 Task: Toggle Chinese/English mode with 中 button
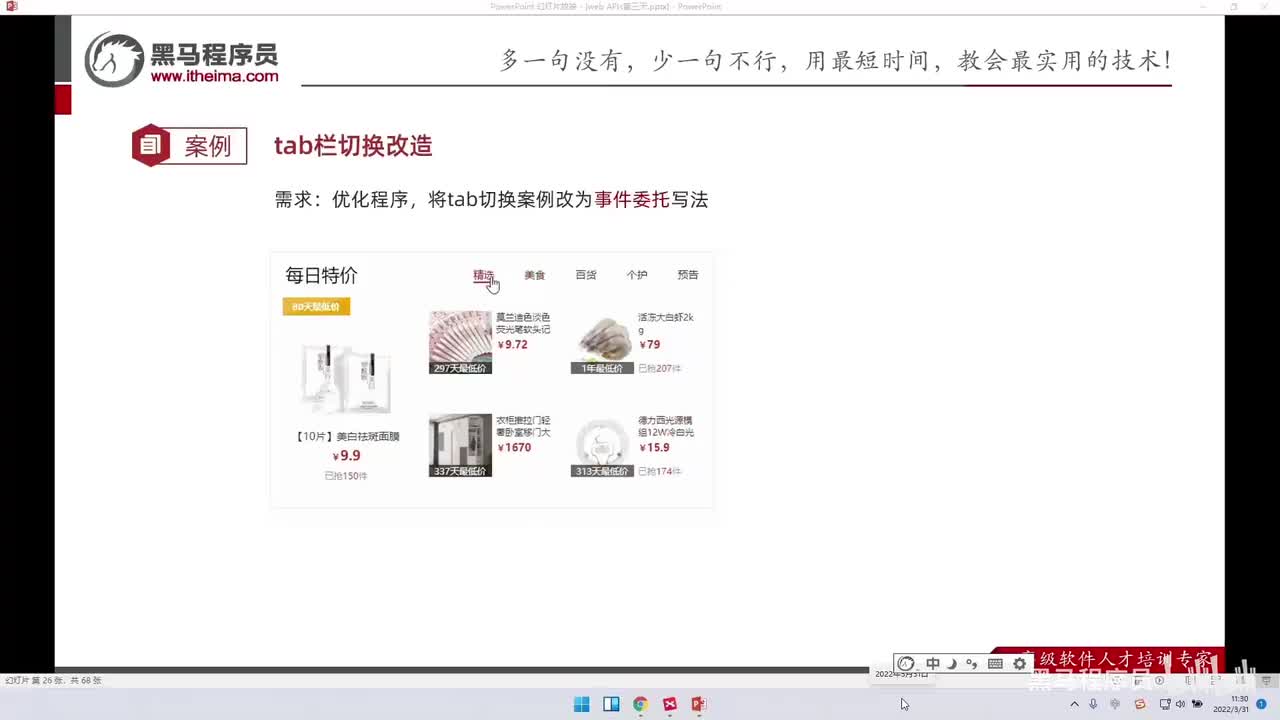point(933,663)
